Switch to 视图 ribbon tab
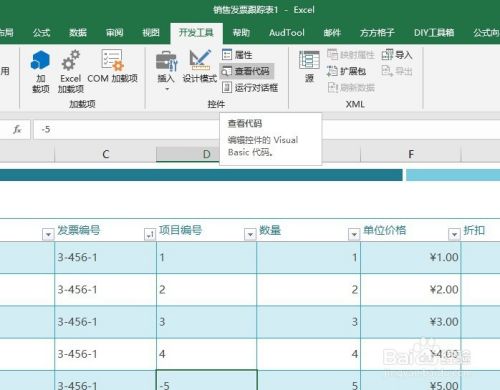 151,33
